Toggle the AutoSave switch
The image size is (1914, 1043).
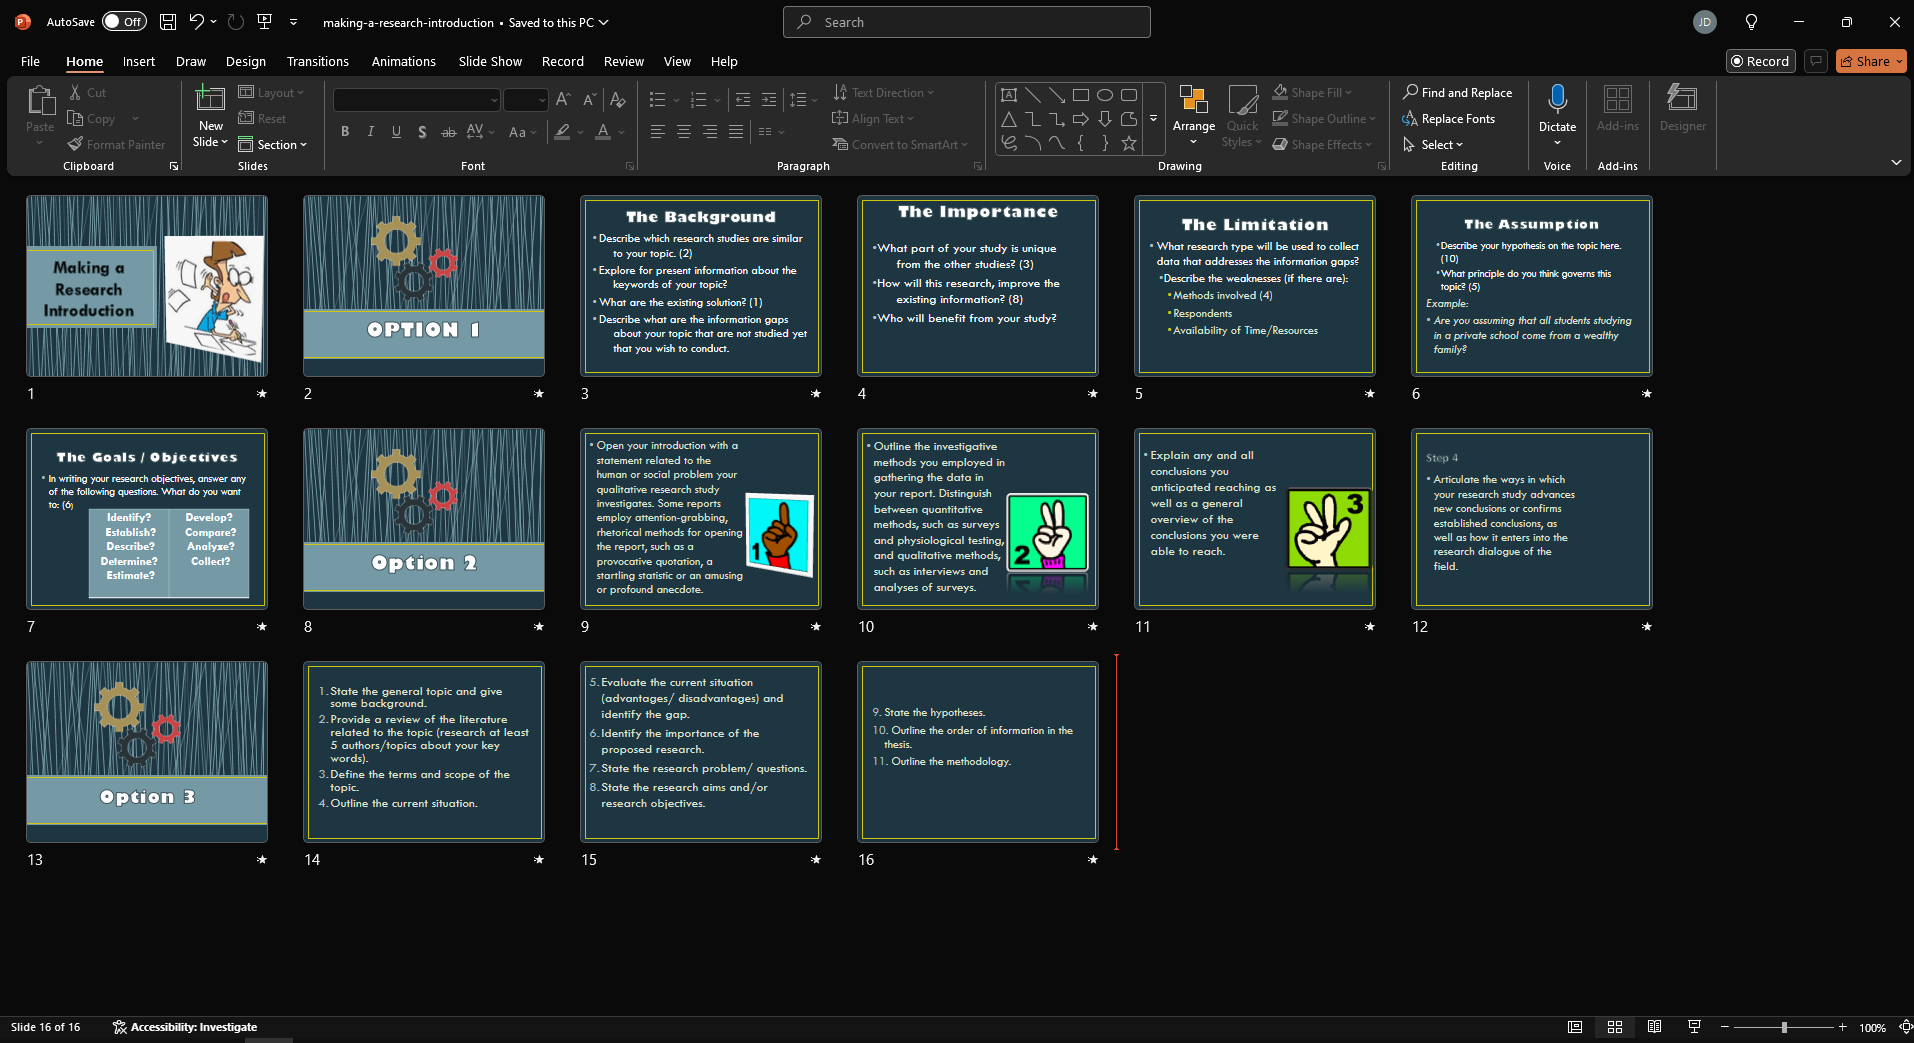(124, 22)
